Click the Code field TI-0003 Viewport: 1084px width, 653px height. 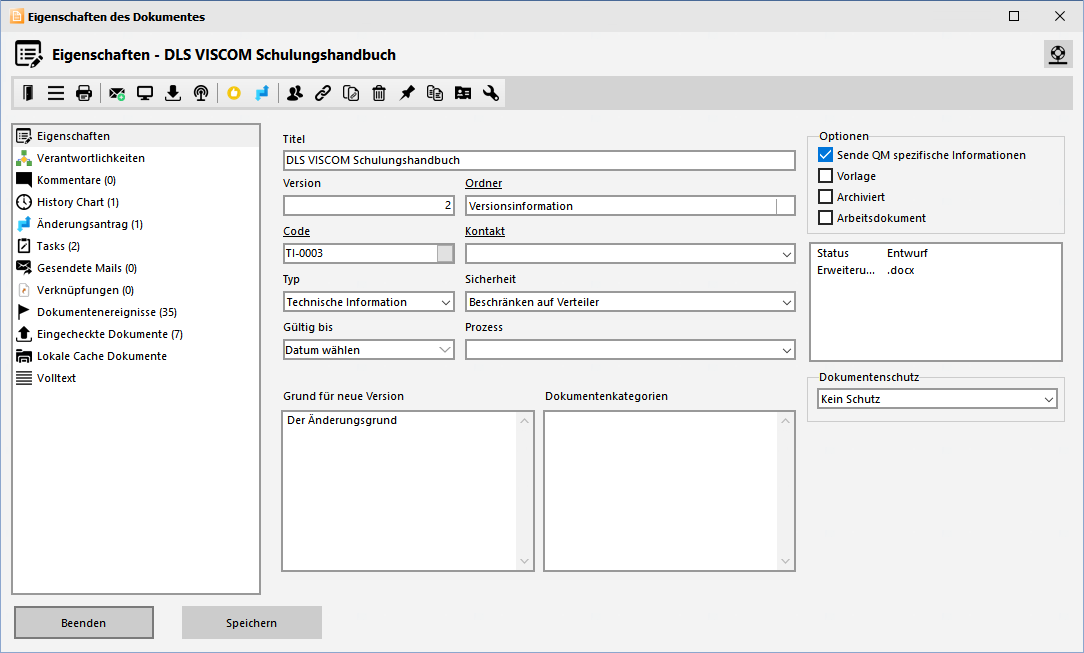(360, 254)
